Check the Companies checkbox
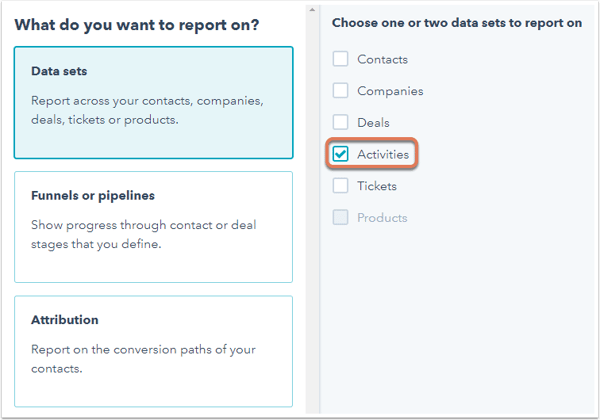 click(x=340, y=91)
